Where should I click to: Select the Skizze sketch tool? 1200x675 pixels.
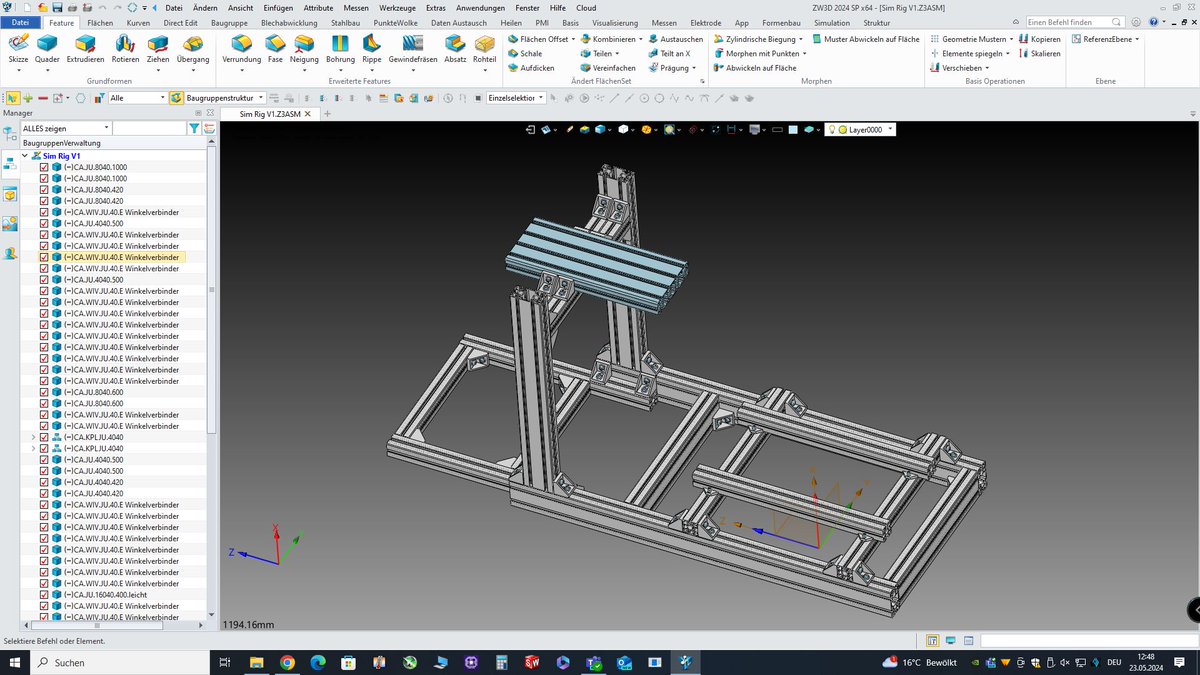point(18,48)
